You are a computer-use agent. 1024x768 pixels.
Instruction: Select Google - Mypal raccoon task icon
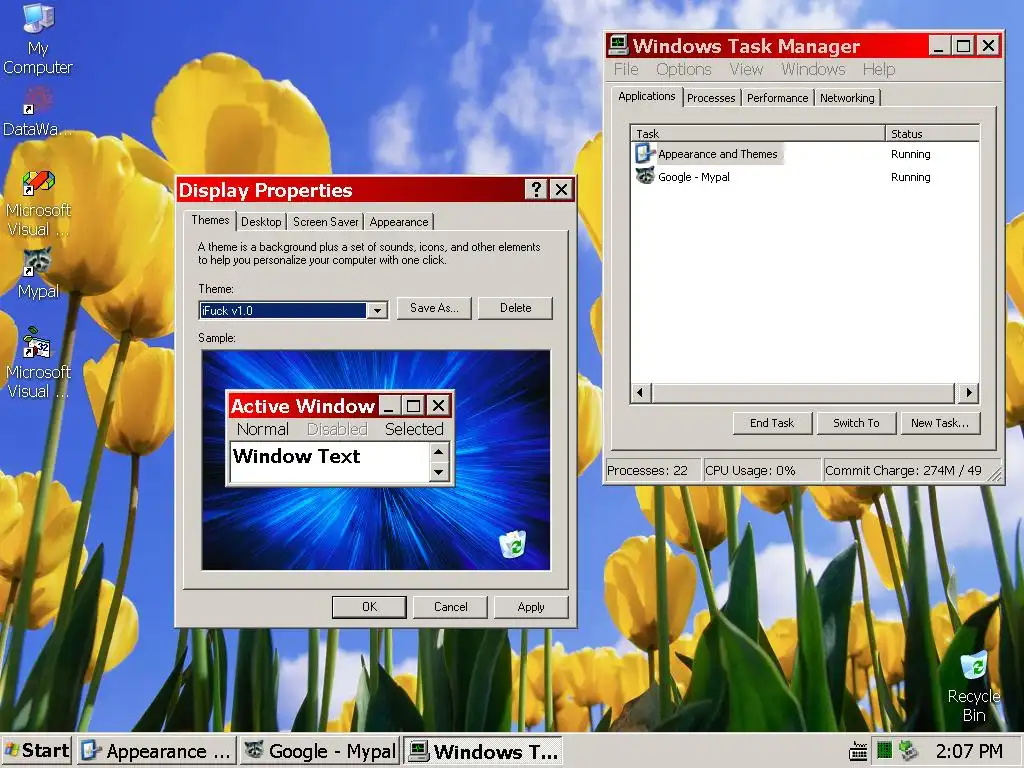click(645, 176)
